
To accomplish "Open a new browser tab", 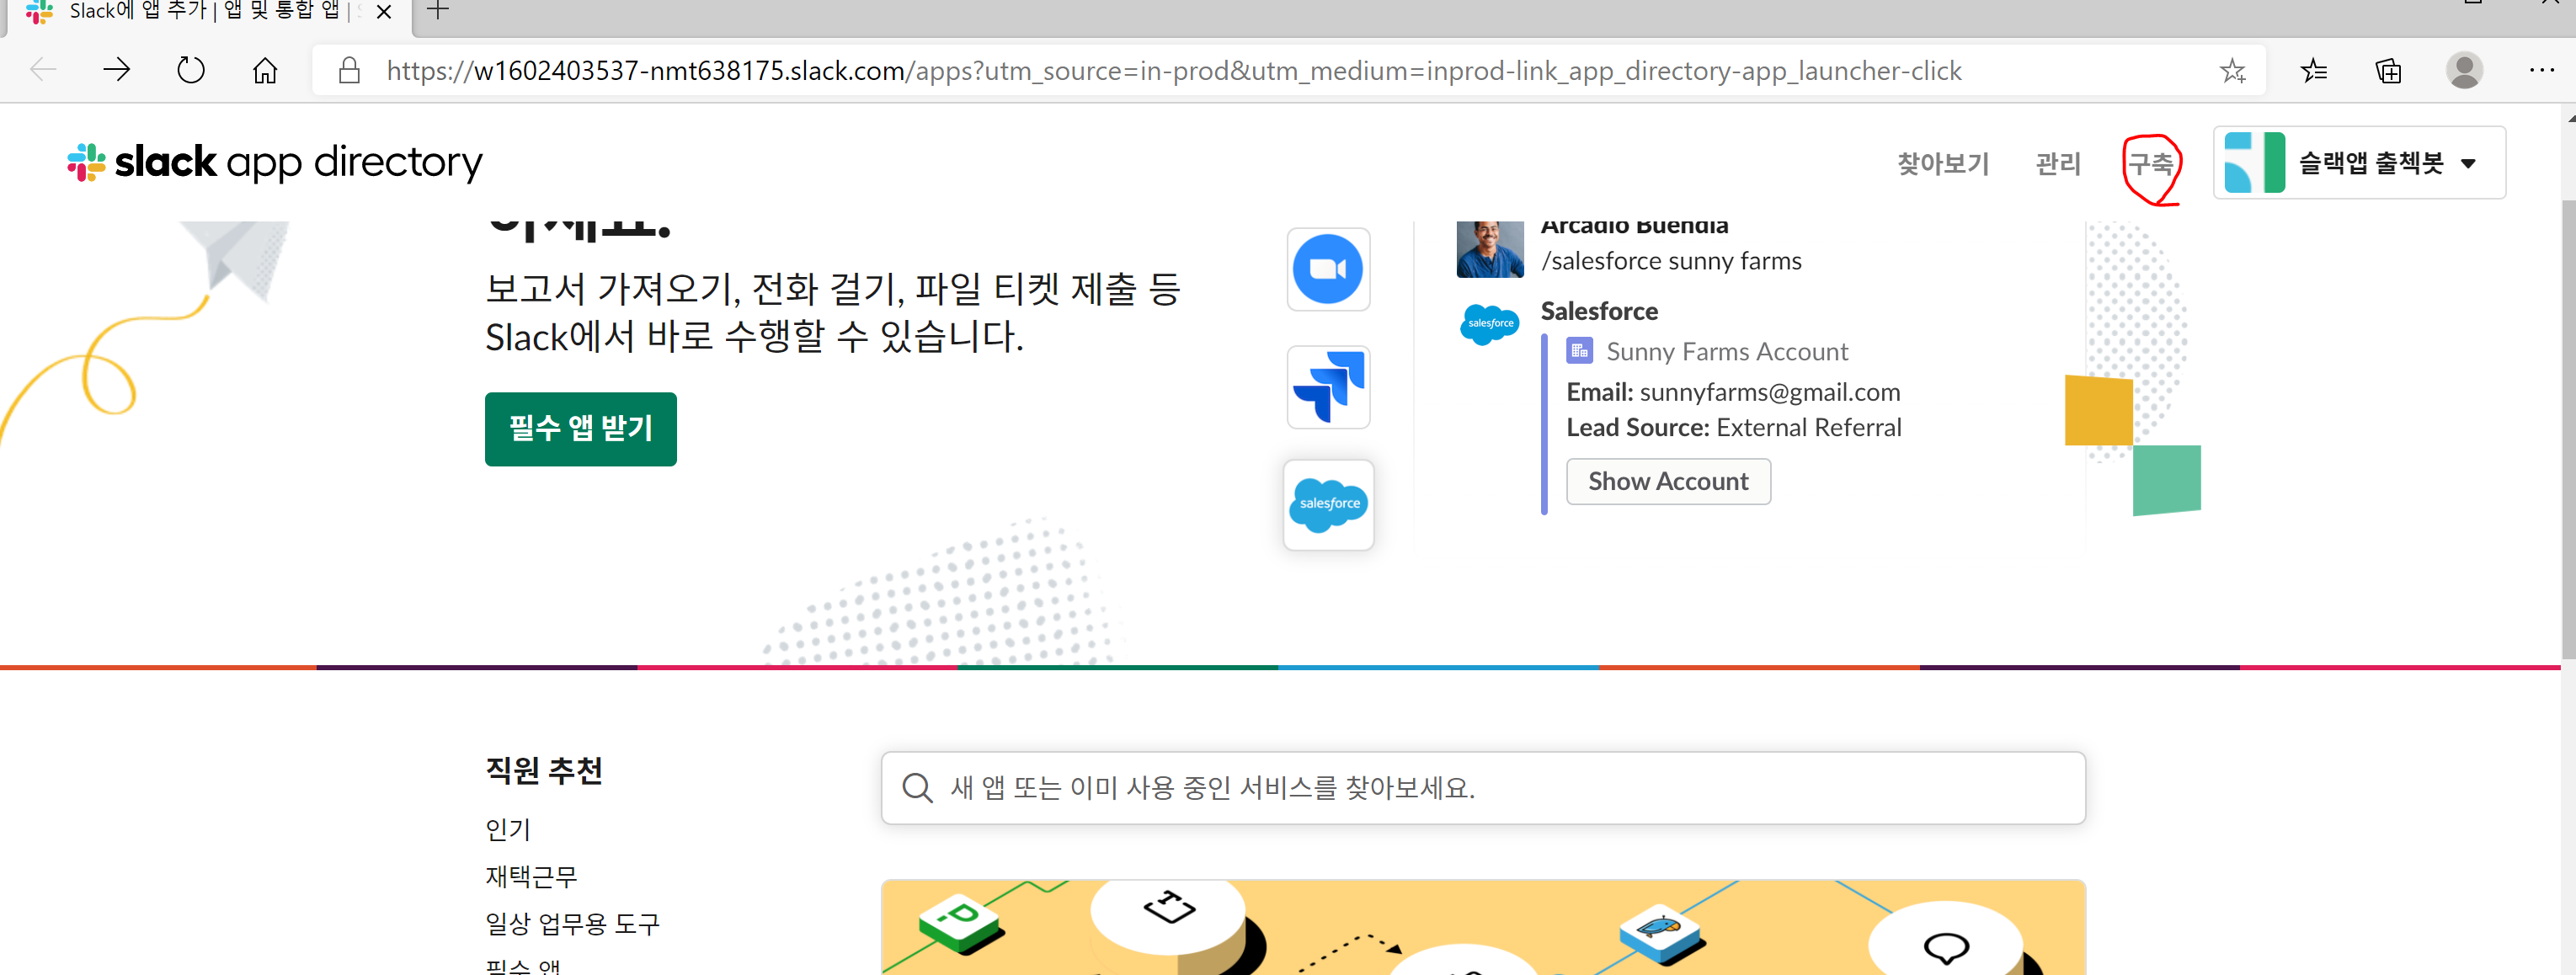I will pos(437,12).
